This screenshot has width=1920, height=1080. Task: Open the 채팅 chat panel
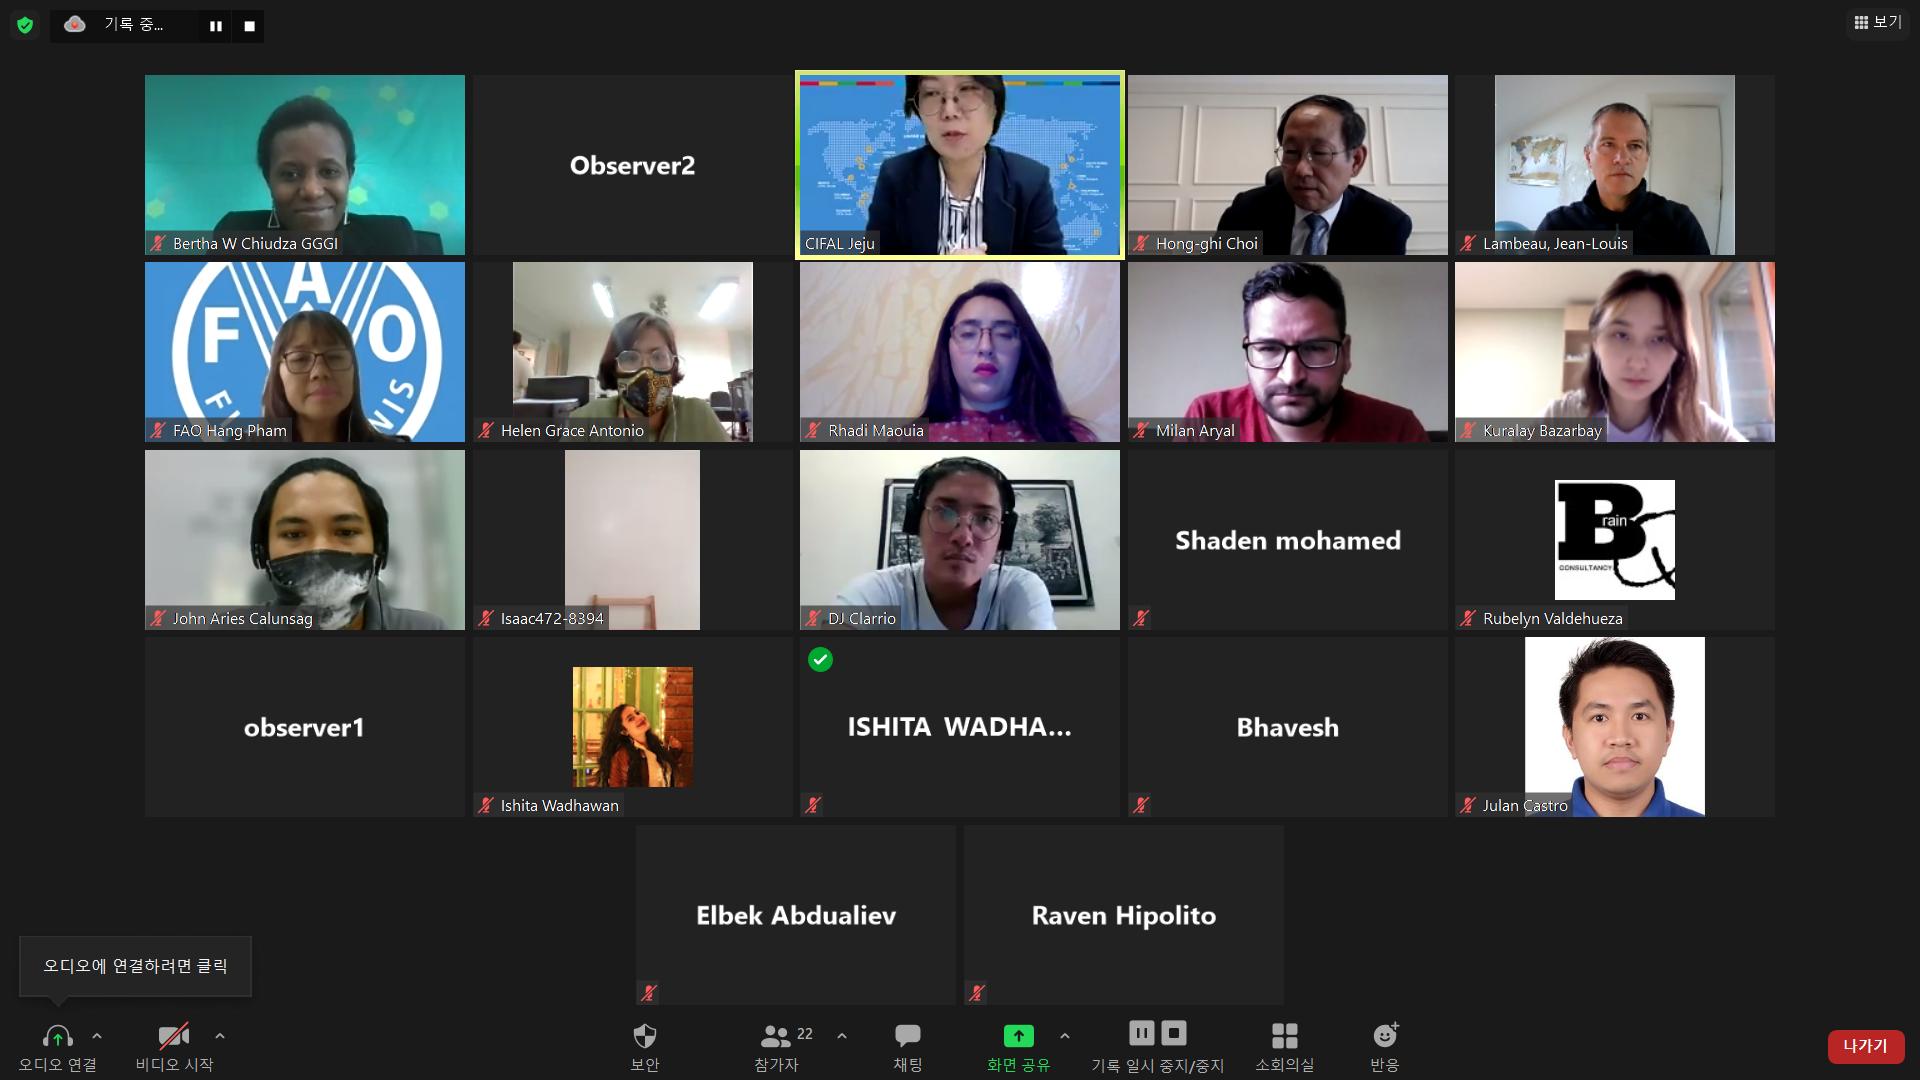tap(908, 1046)
